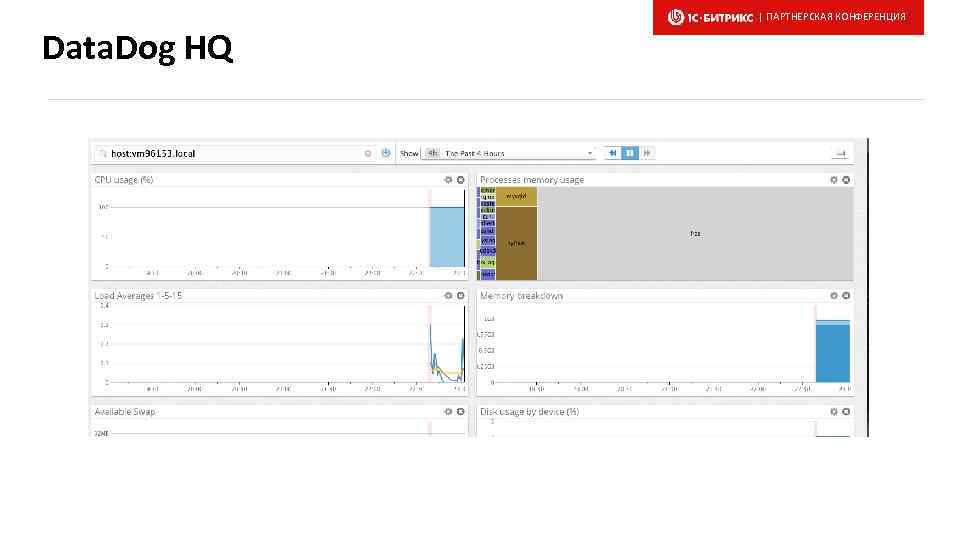Clear the host search field with the small x icon
The width and height of the screenshot is (960, 540).
tap(368, 153)
